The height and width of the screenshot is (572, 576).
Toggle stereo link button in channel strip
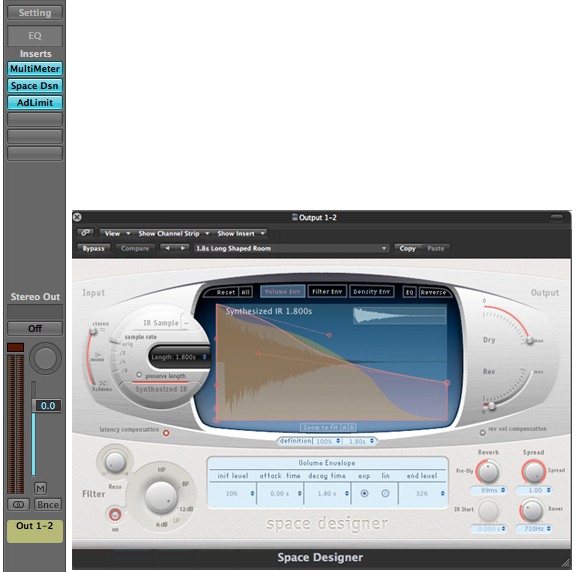pyautogui.click(x=18, y=505)
